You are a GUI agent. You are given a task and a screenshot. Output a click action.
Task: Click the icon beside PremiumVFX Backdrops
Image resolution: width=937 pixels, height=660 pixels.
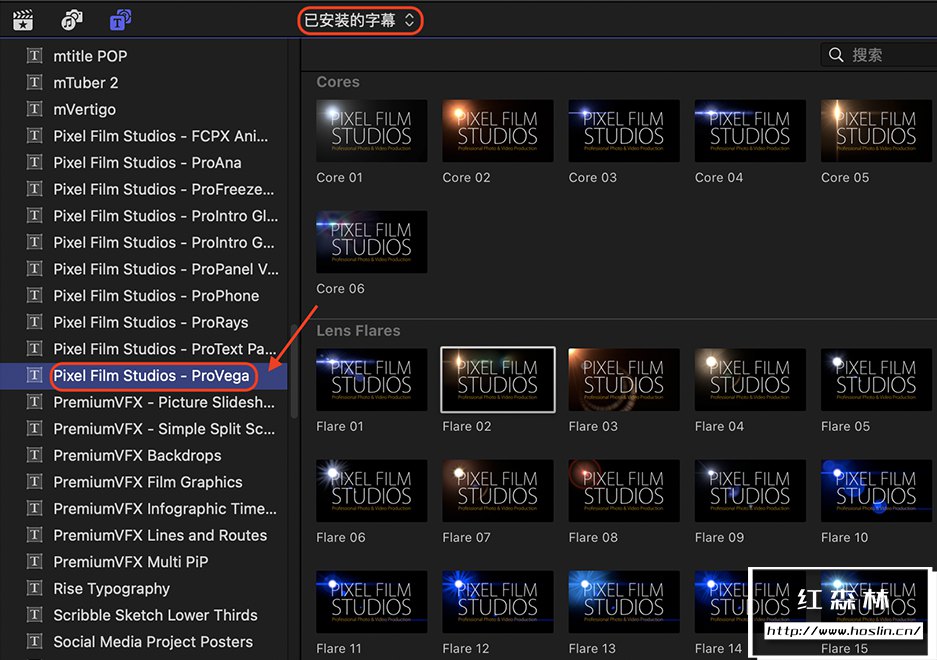35,455
